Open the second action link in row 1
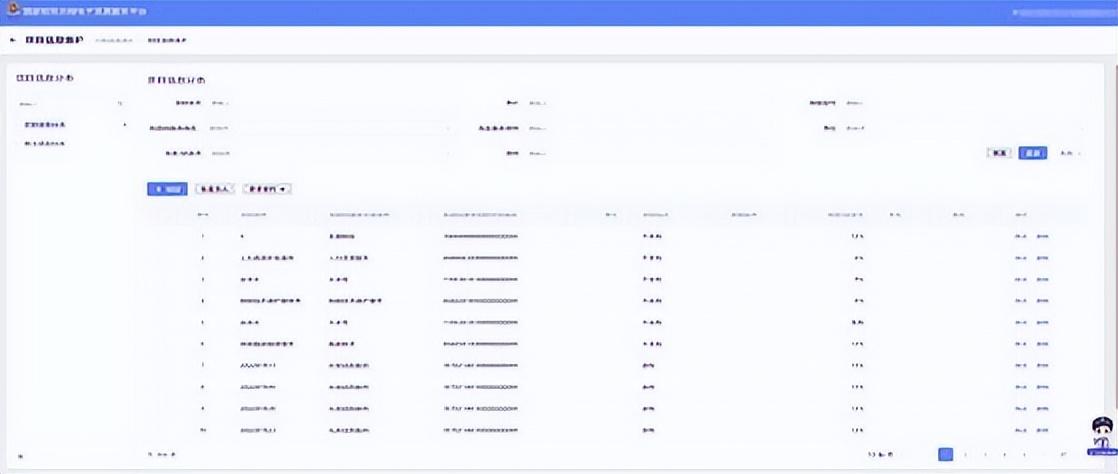Image resolution: width=1118 pixels, height=474 pixels. [1042, 236]
